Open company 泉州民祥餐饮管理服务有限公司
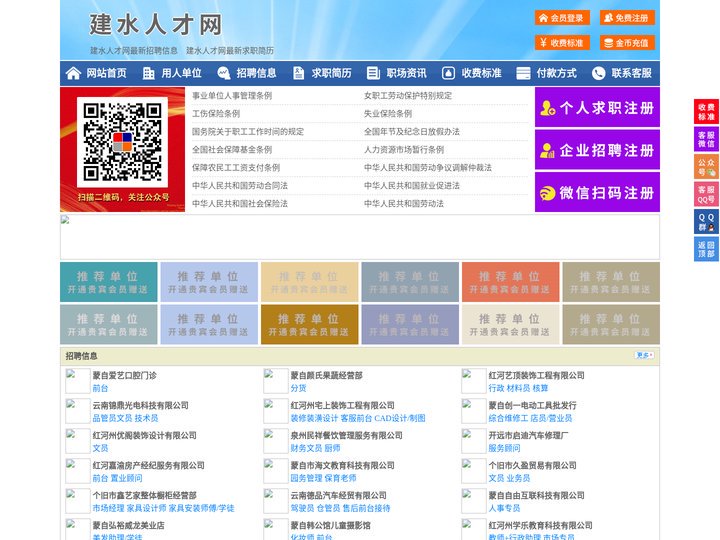720x540 pixels. (346, 435)
